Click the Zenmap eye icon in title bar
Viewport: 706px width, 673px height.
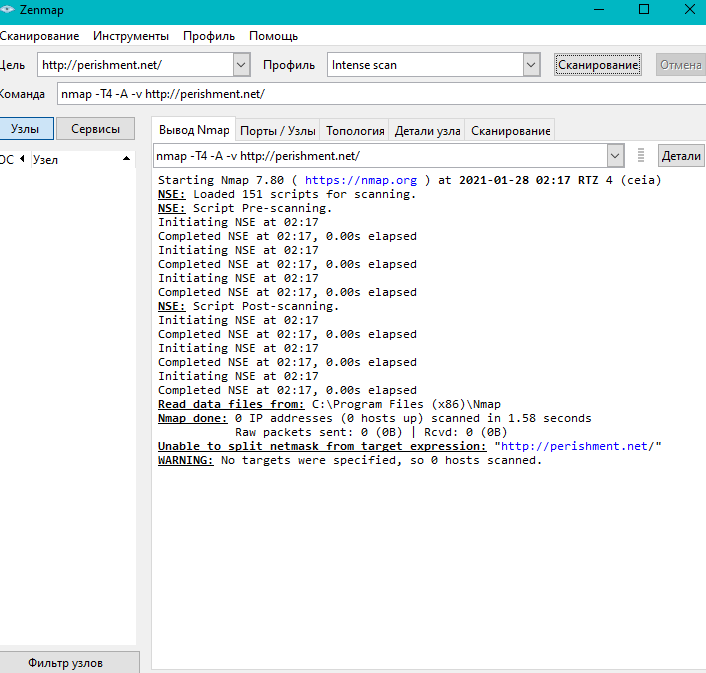point(7,9)
